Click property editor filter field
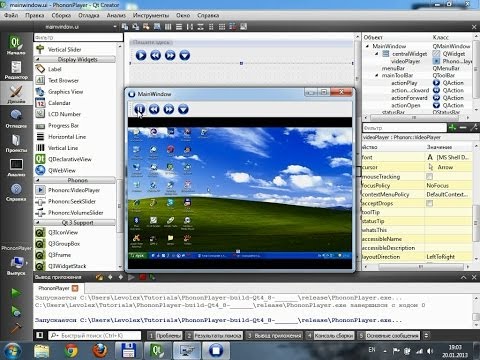Image resolution: width=480 pixels, height=360 pixels. coord(405,127)
